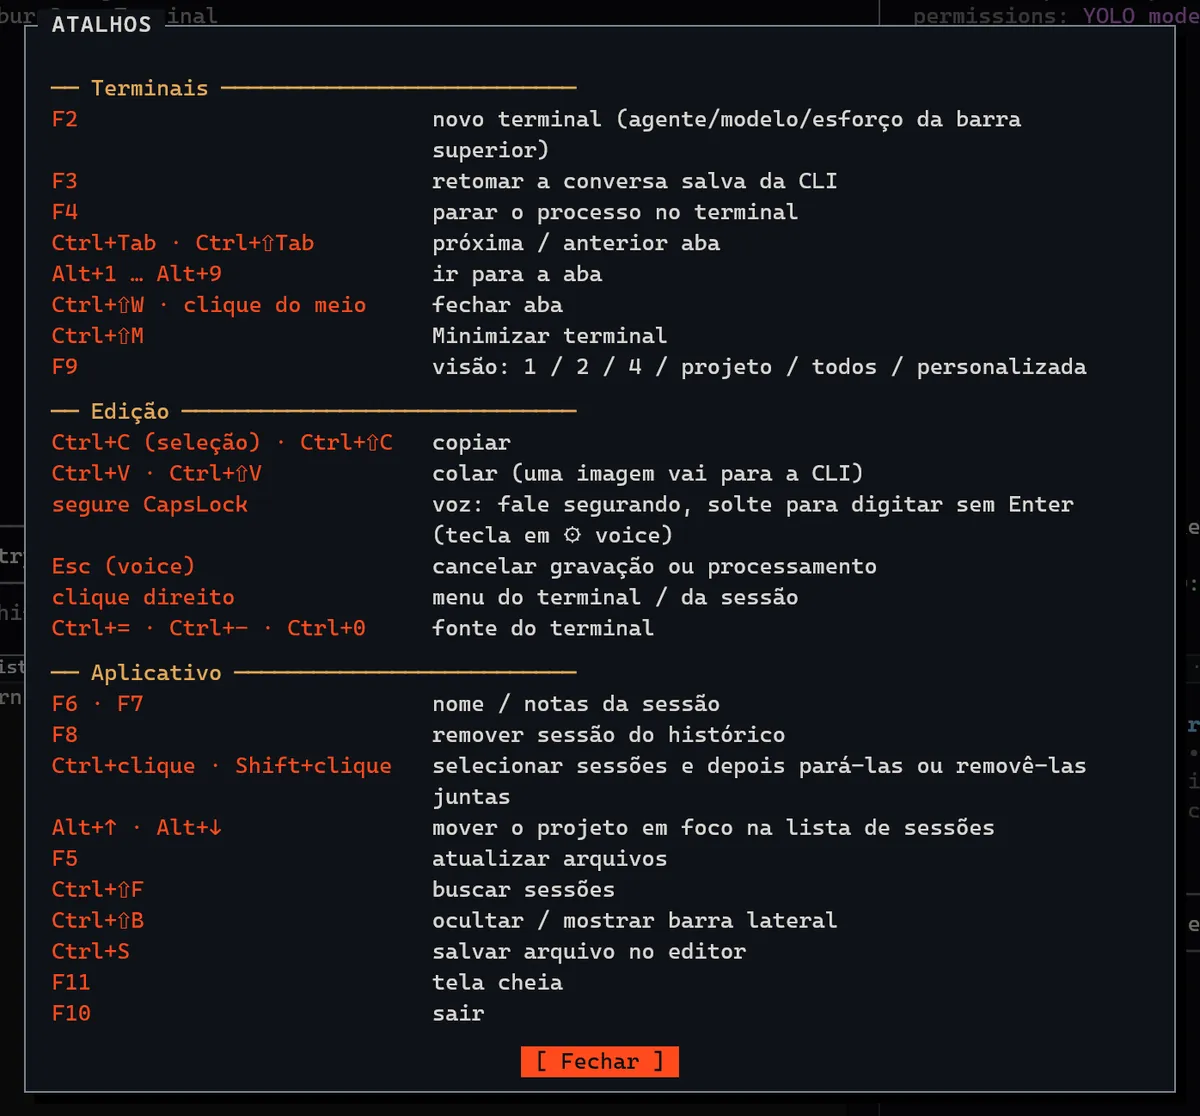The width and height of the screenshot is (1200, 1116).
Task: Click the description "copiar"
Action: (x=471, y=443)
